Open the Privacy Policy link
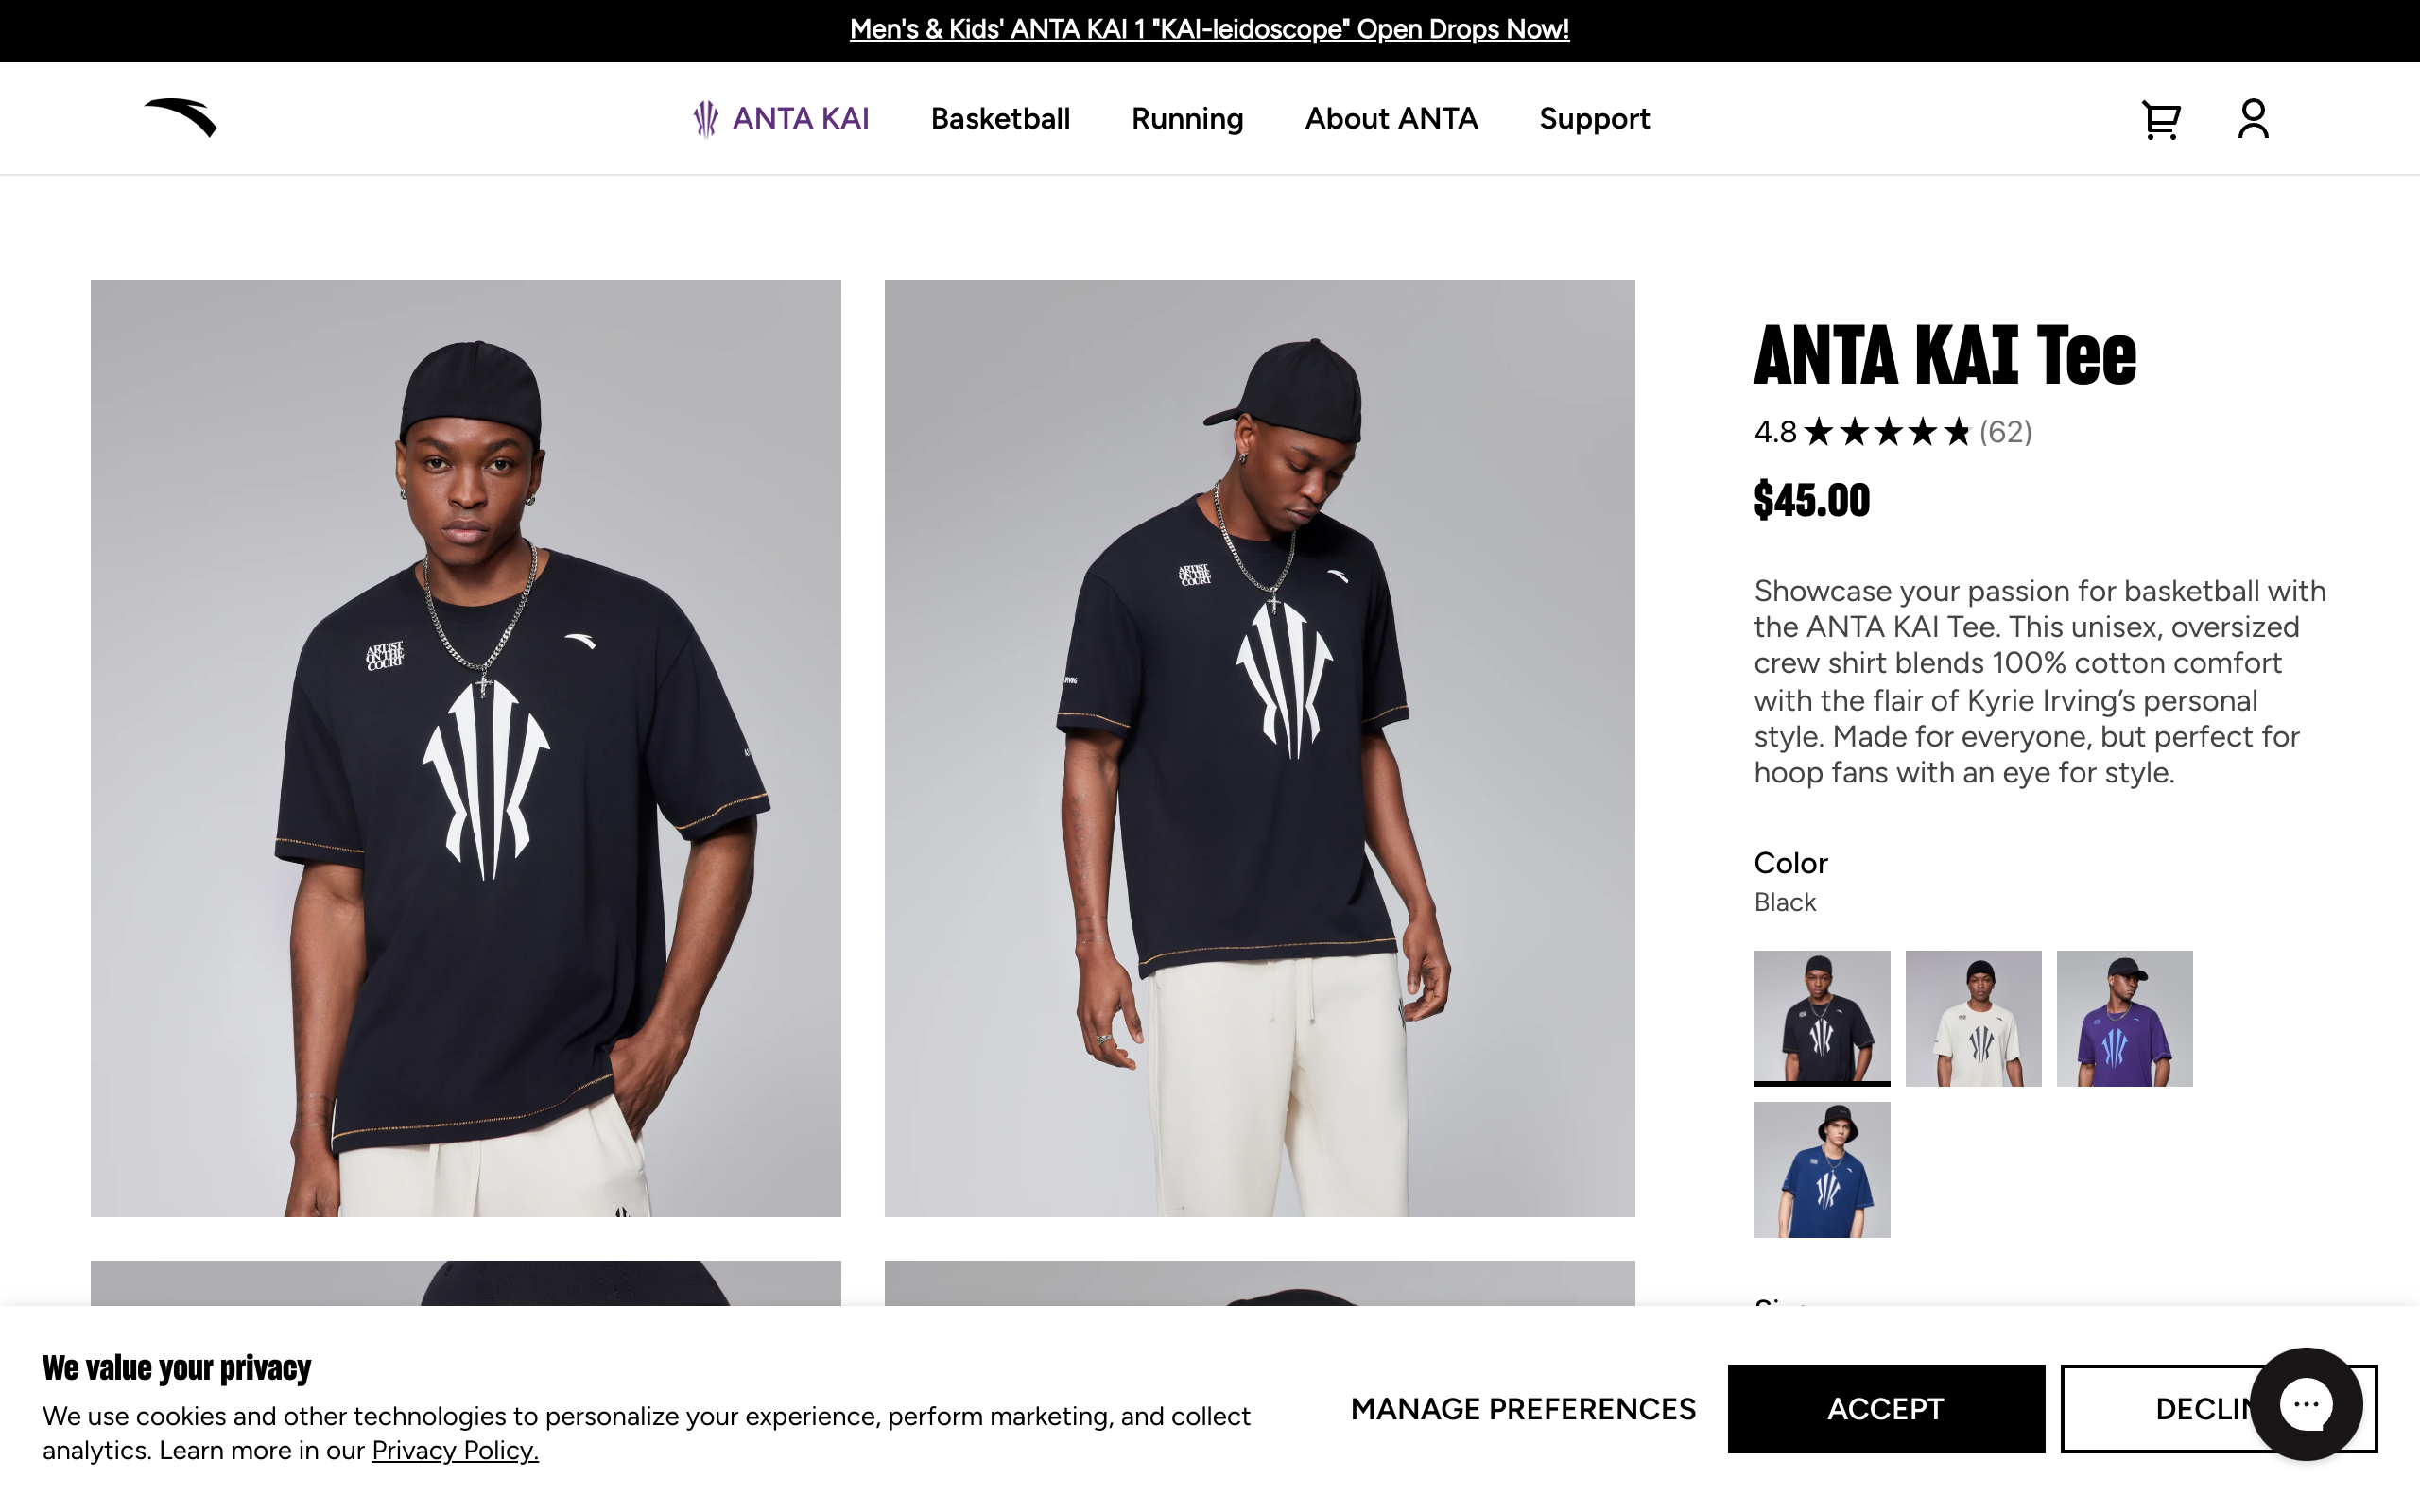 [x=455, y=1449]
